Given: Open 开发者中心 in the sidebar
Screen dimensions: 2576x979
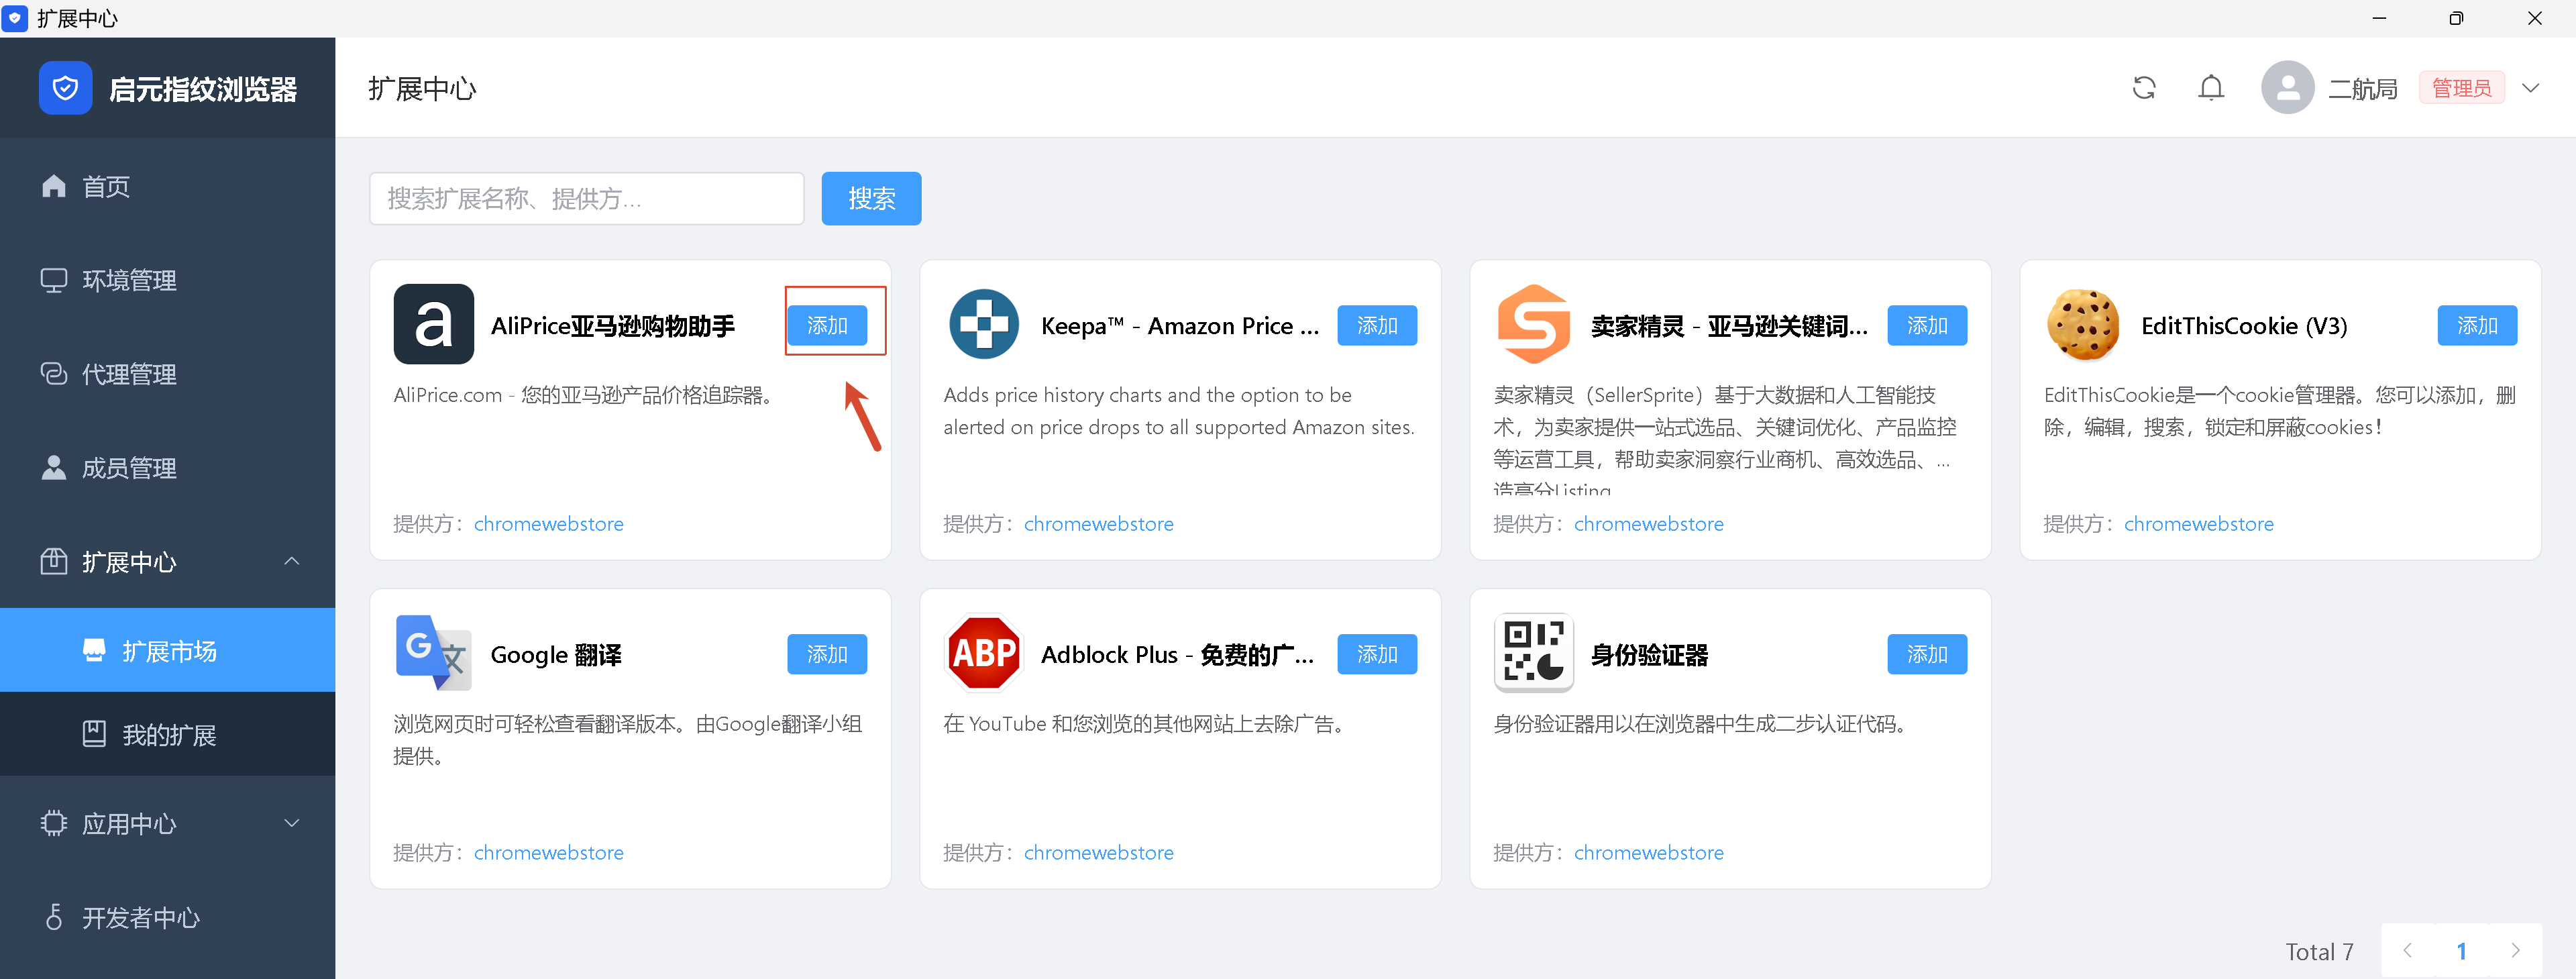Looking at the screenshot, I should (167, 917).
